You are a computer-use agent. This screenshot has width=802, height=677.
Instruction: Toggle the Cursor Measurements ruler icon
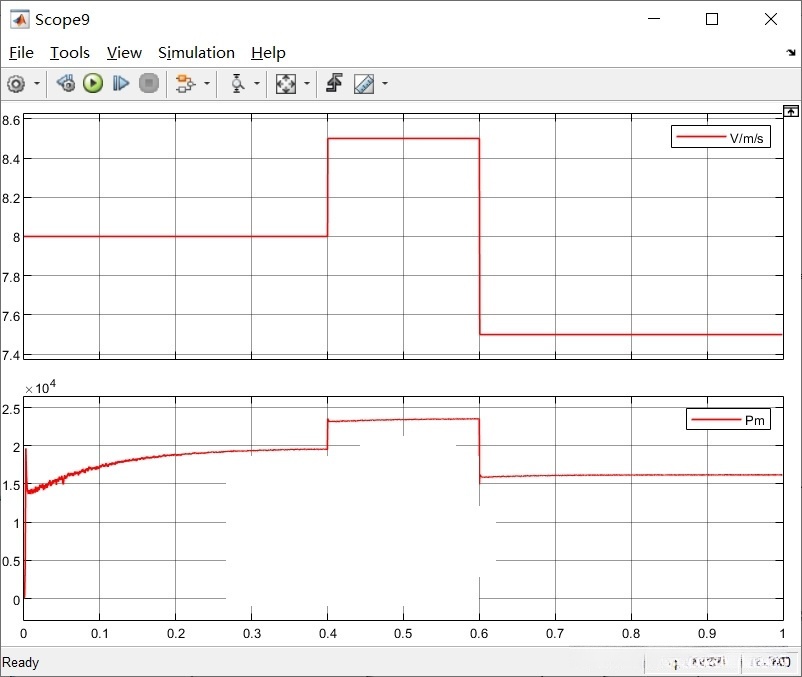[363, 84]
